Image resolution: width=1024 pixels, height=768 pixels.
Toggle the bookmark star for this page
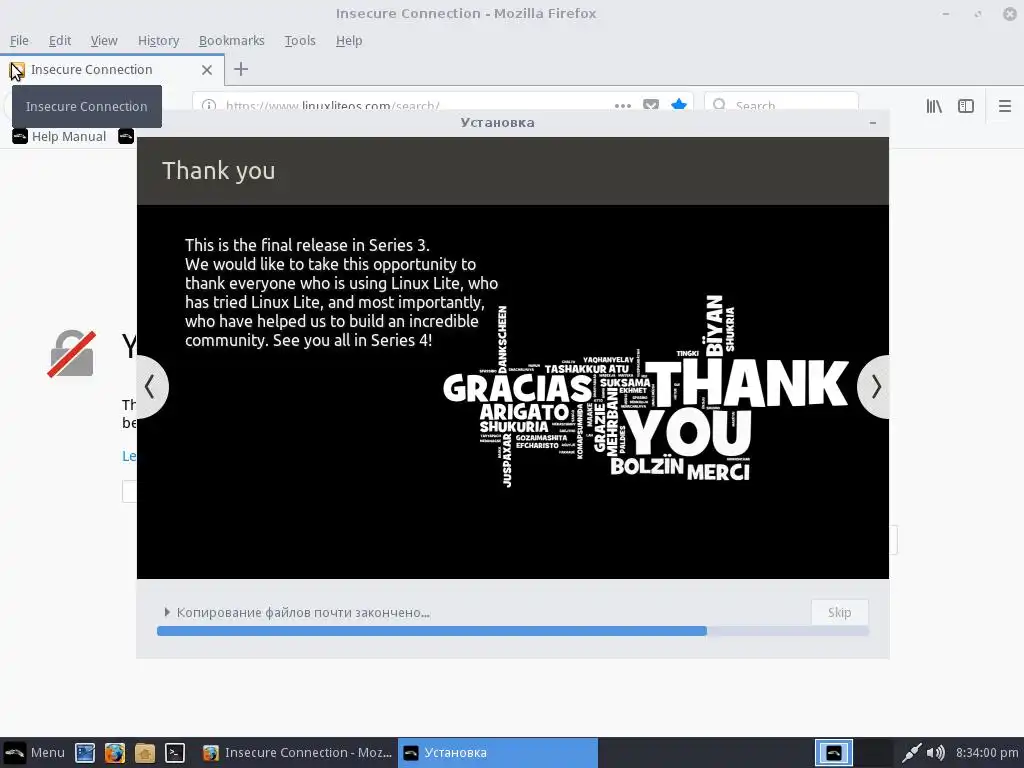click(x=679, y=104)
